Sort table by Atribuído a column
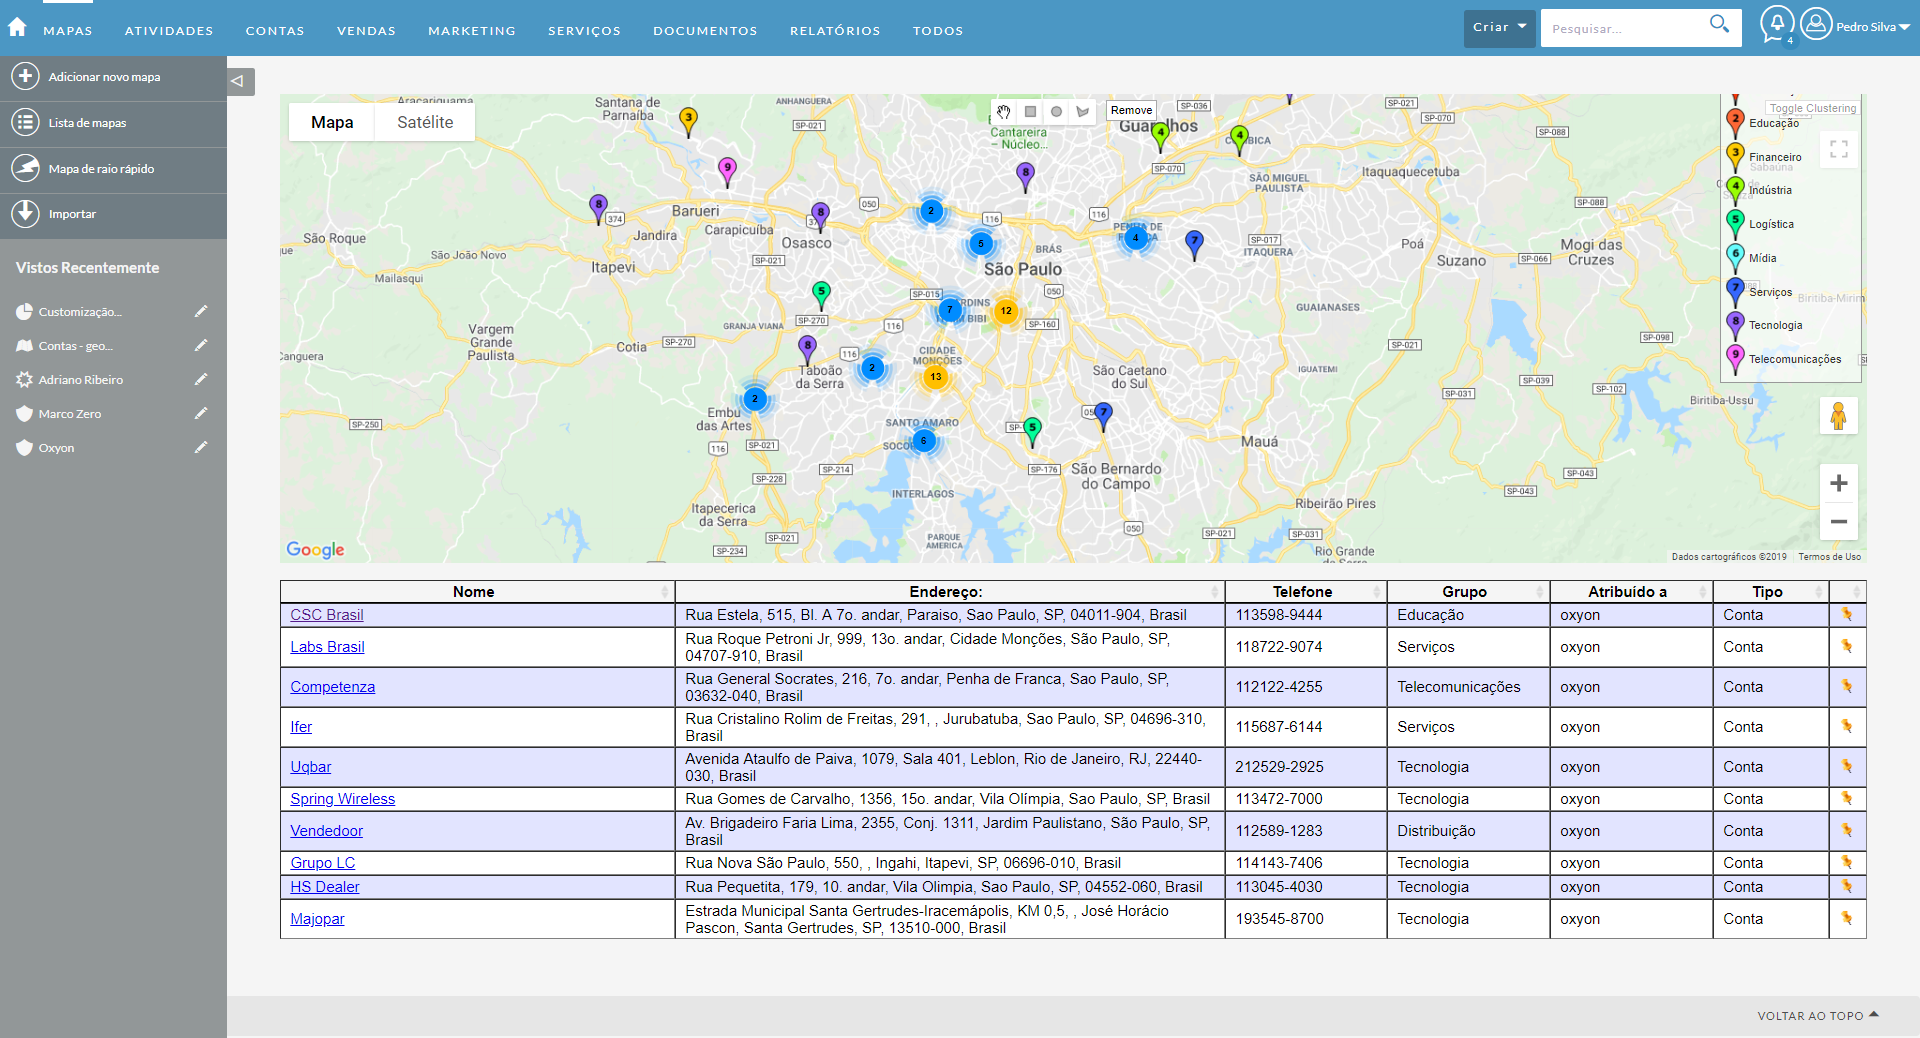1920x1038 pixels. (x=1631, y=591)
